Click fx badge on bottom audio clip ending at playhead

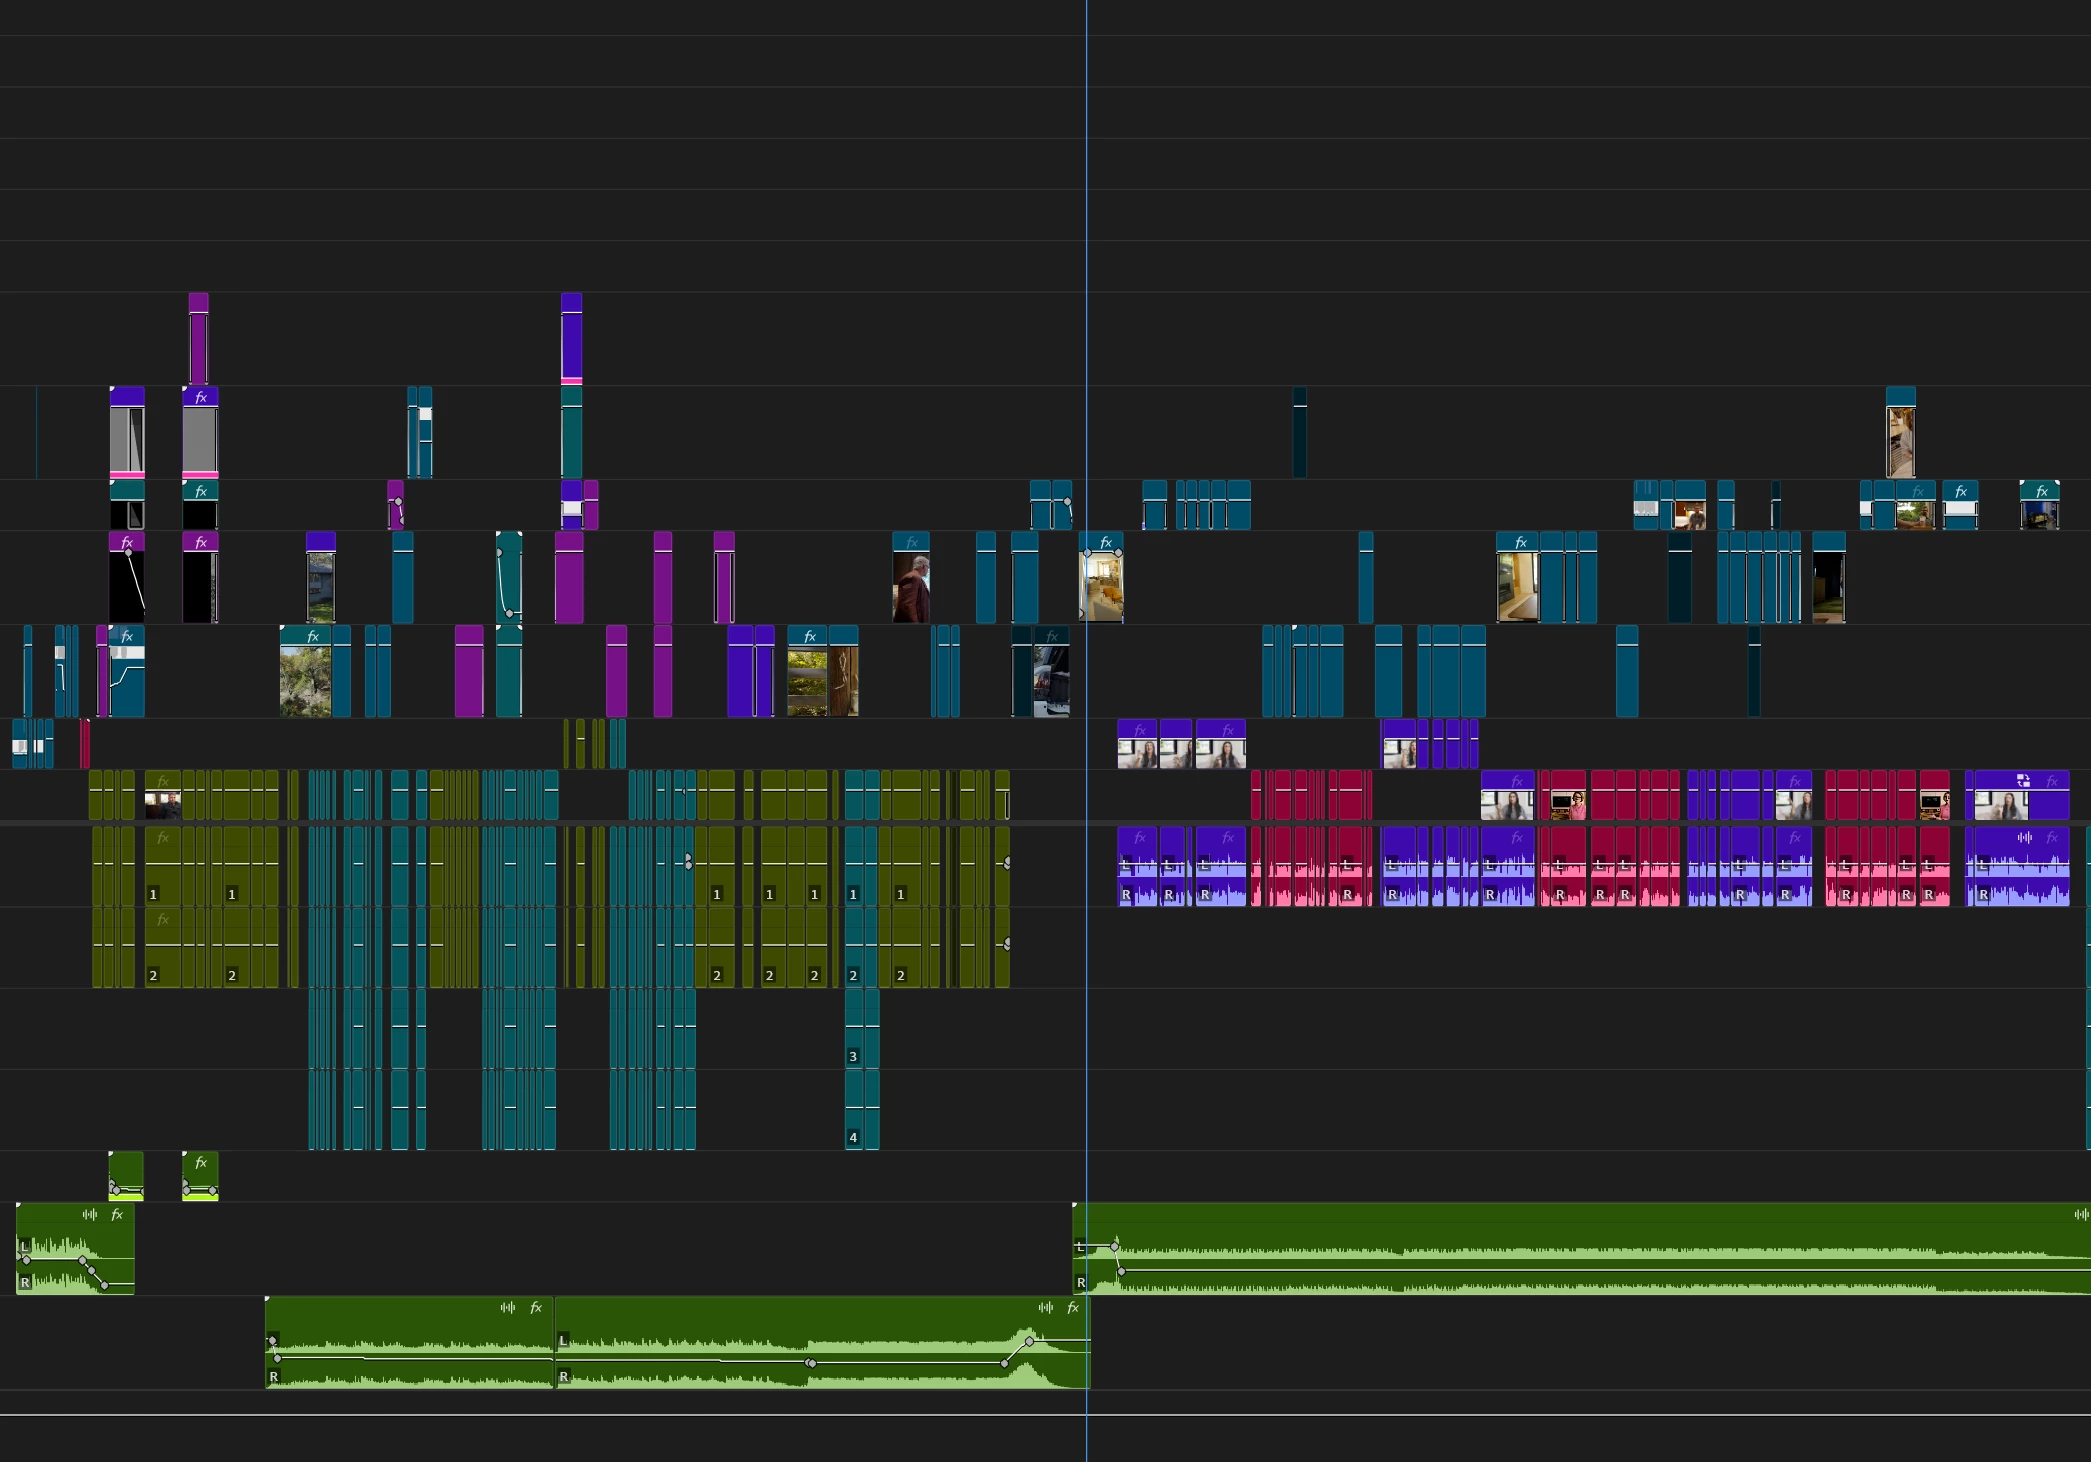pos(1073,1307)
